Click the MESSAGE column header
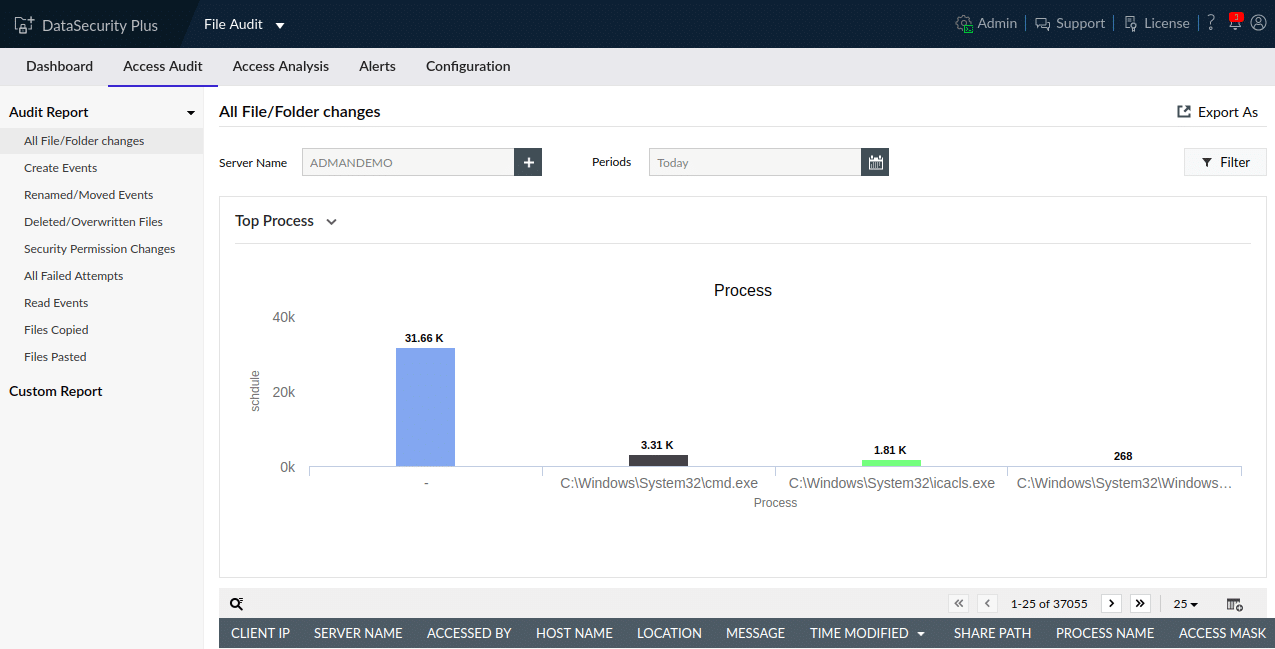Viewport: 1275px width, 649px height. click(x=755, y=633)
